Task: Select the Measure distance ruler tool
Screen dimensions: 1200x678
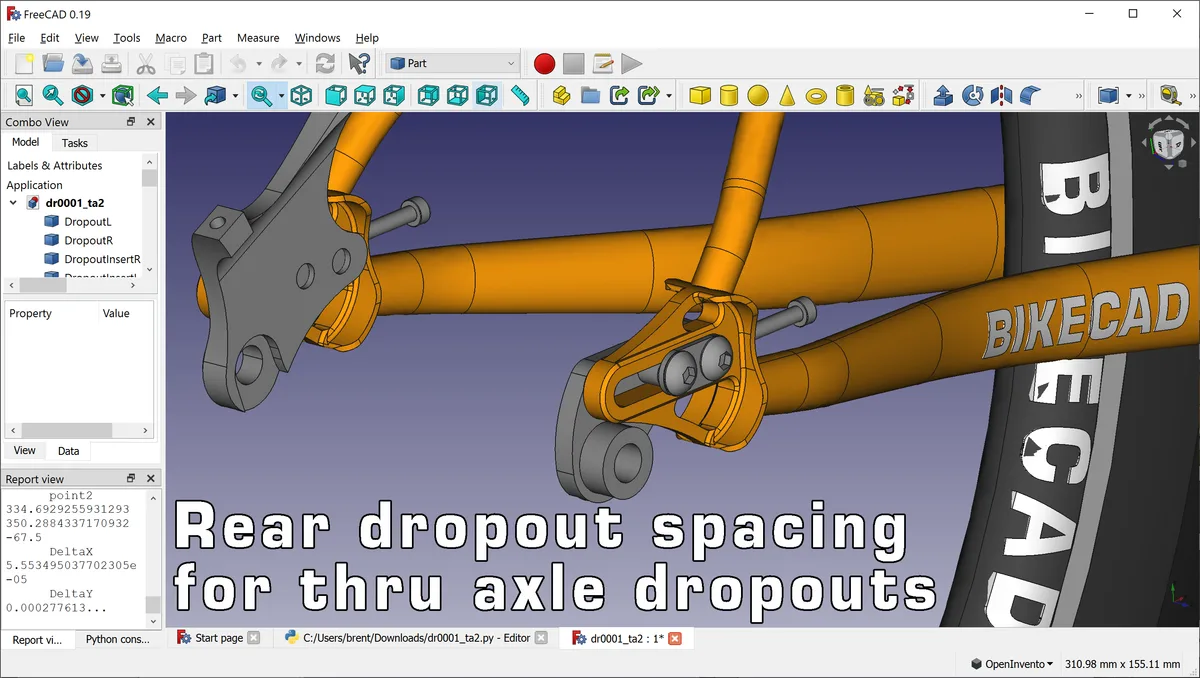Action: 519,96
